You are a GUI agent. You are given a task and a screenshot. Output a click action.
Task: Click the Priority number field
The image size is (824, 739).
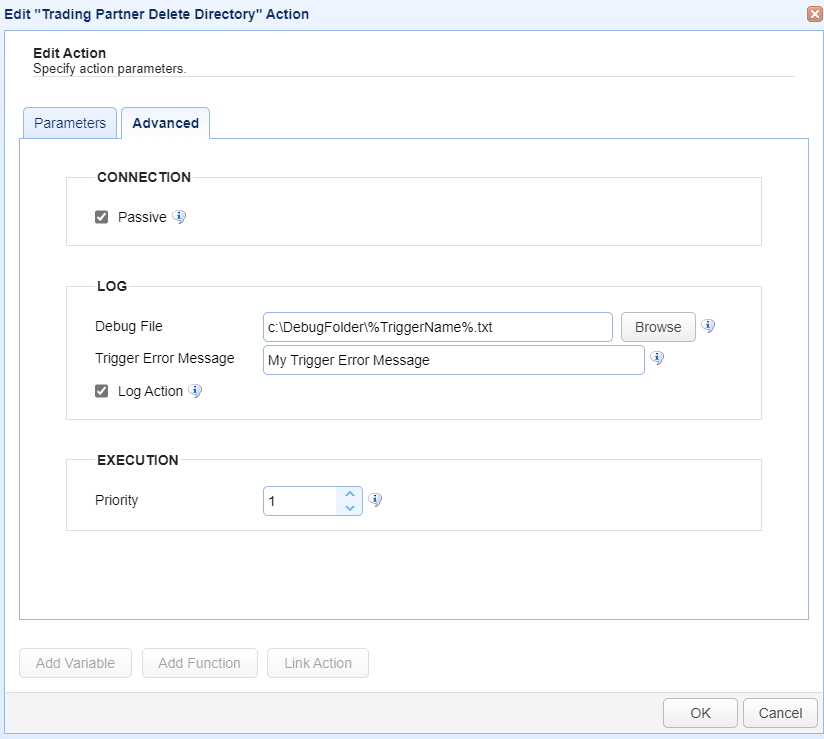(x=300, y=501)
